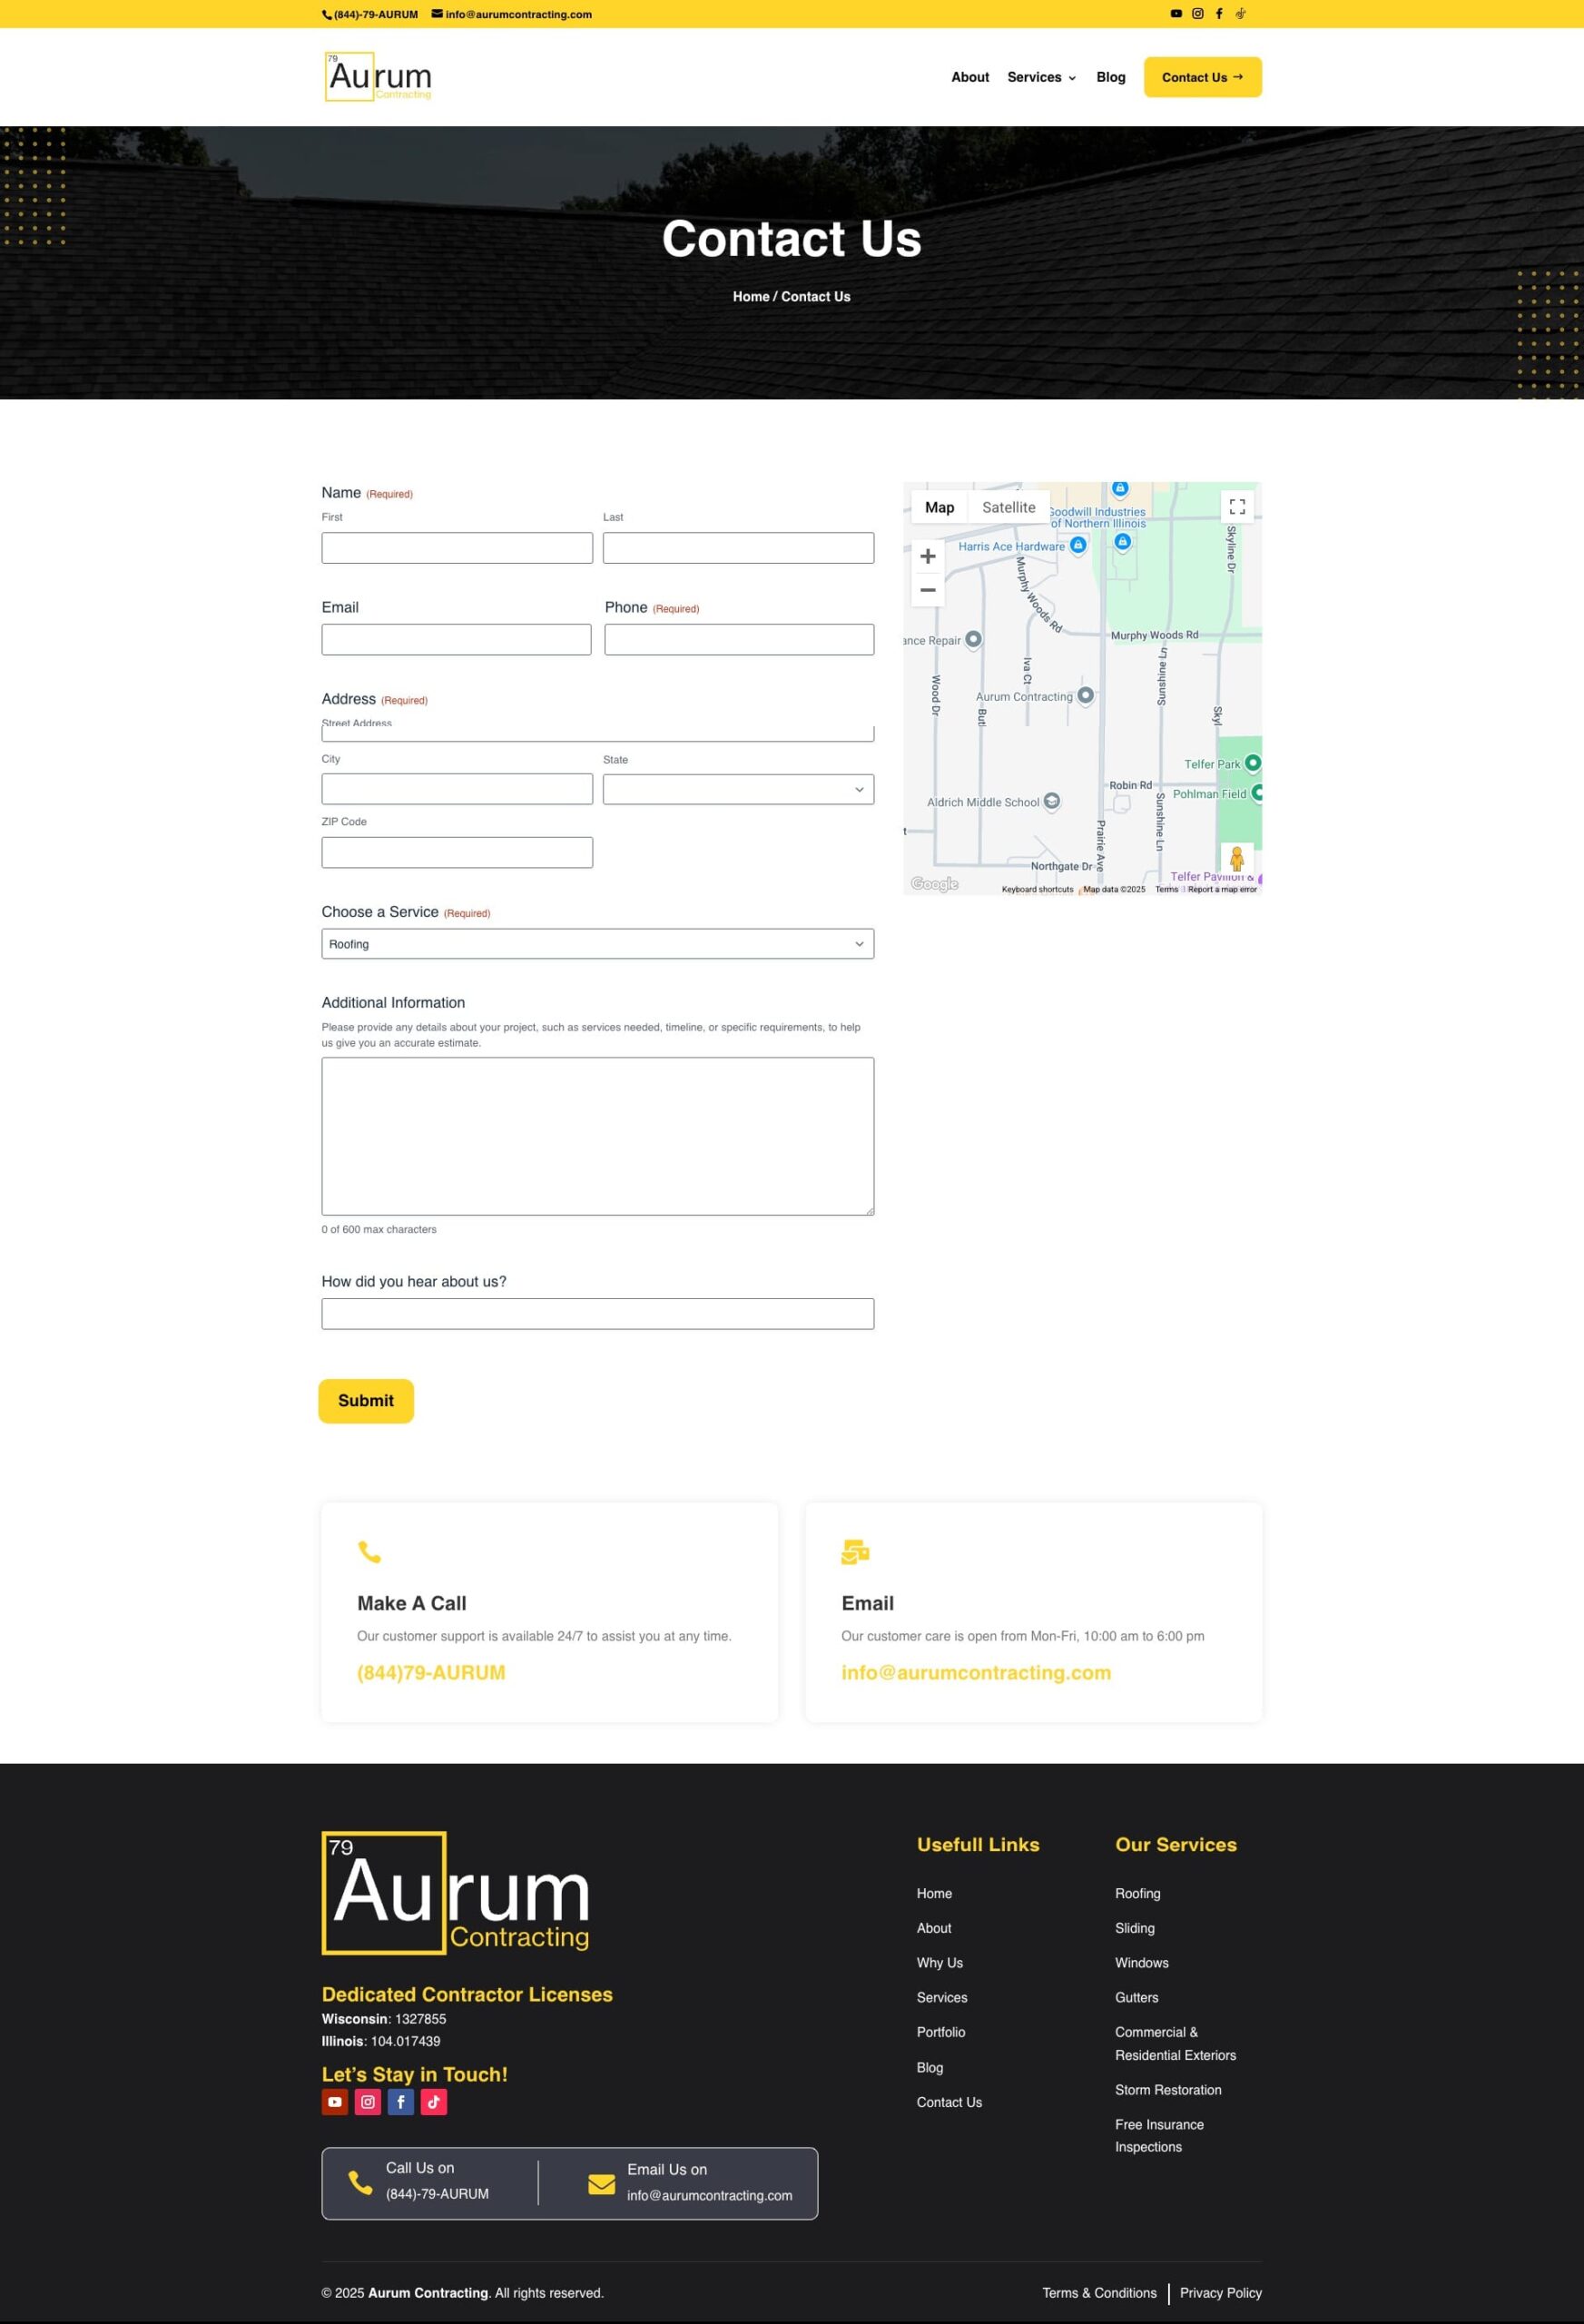This screenshot has height=2324, width=1584.
Task: Submit the contact form
Action: pos(366,1401)
